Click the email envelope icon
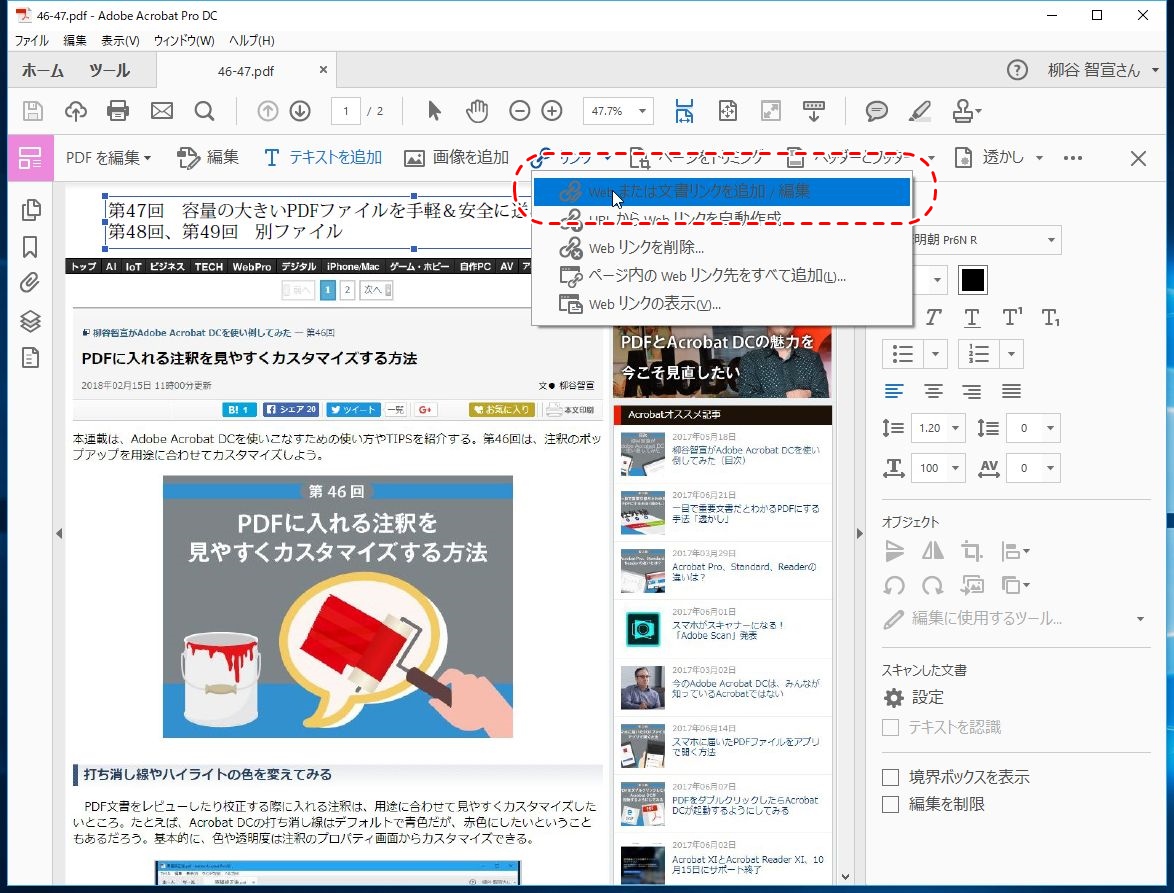The width and height of the screenshot is (1174, 893). 161,111
